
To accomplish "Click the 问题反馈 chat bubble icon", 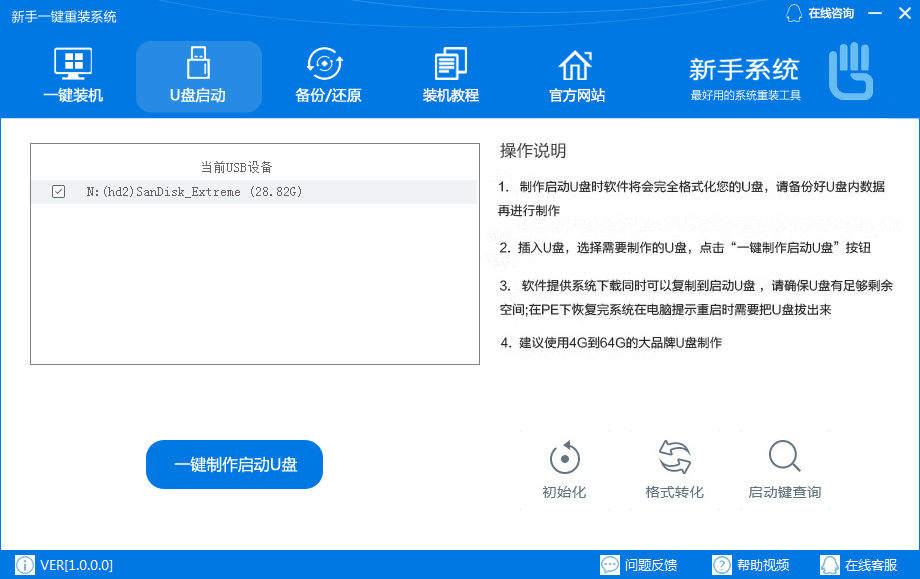I will (610, 565).
